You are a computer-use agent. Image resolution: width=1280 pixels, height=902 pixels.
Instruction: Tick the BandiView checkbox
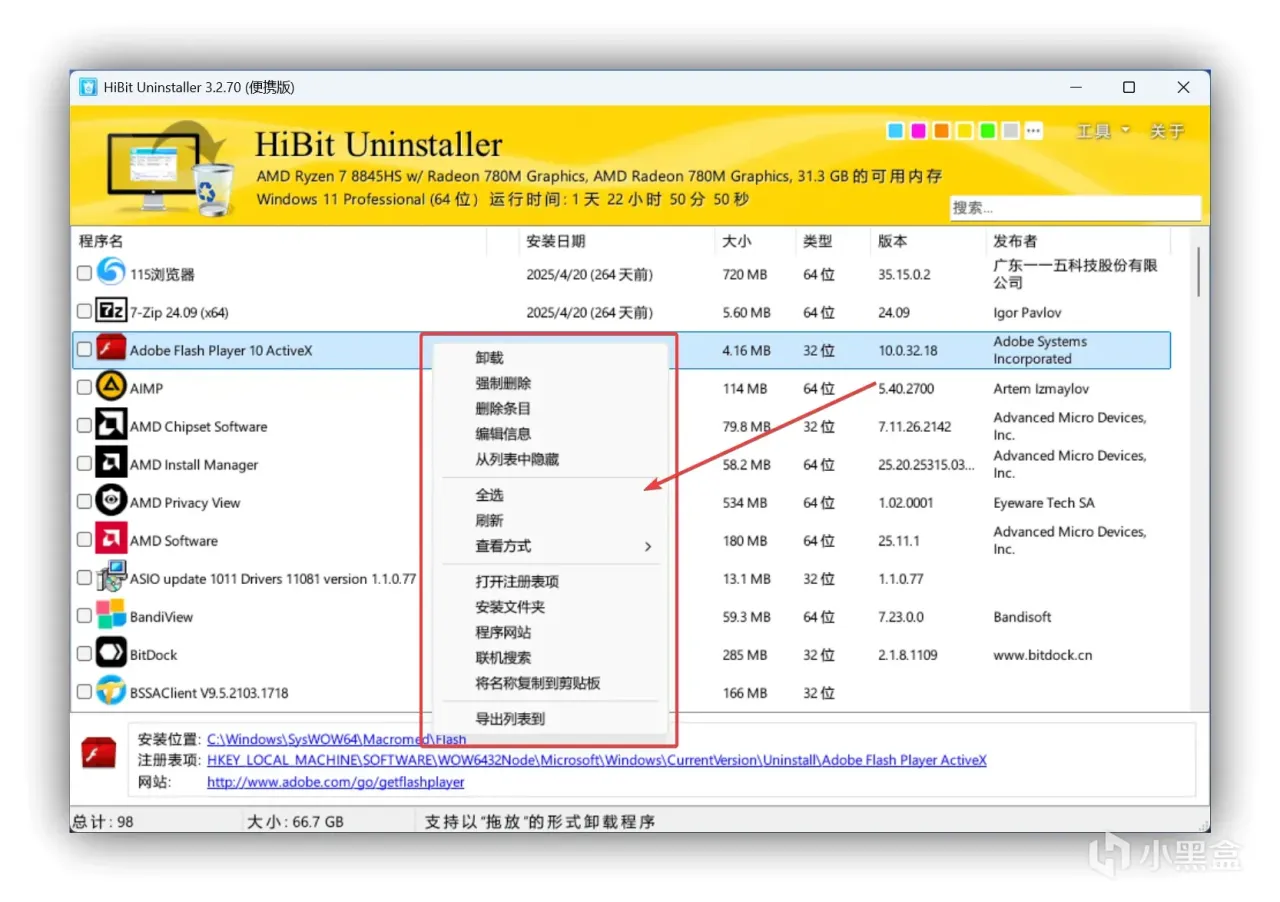(x=84, y=616)
